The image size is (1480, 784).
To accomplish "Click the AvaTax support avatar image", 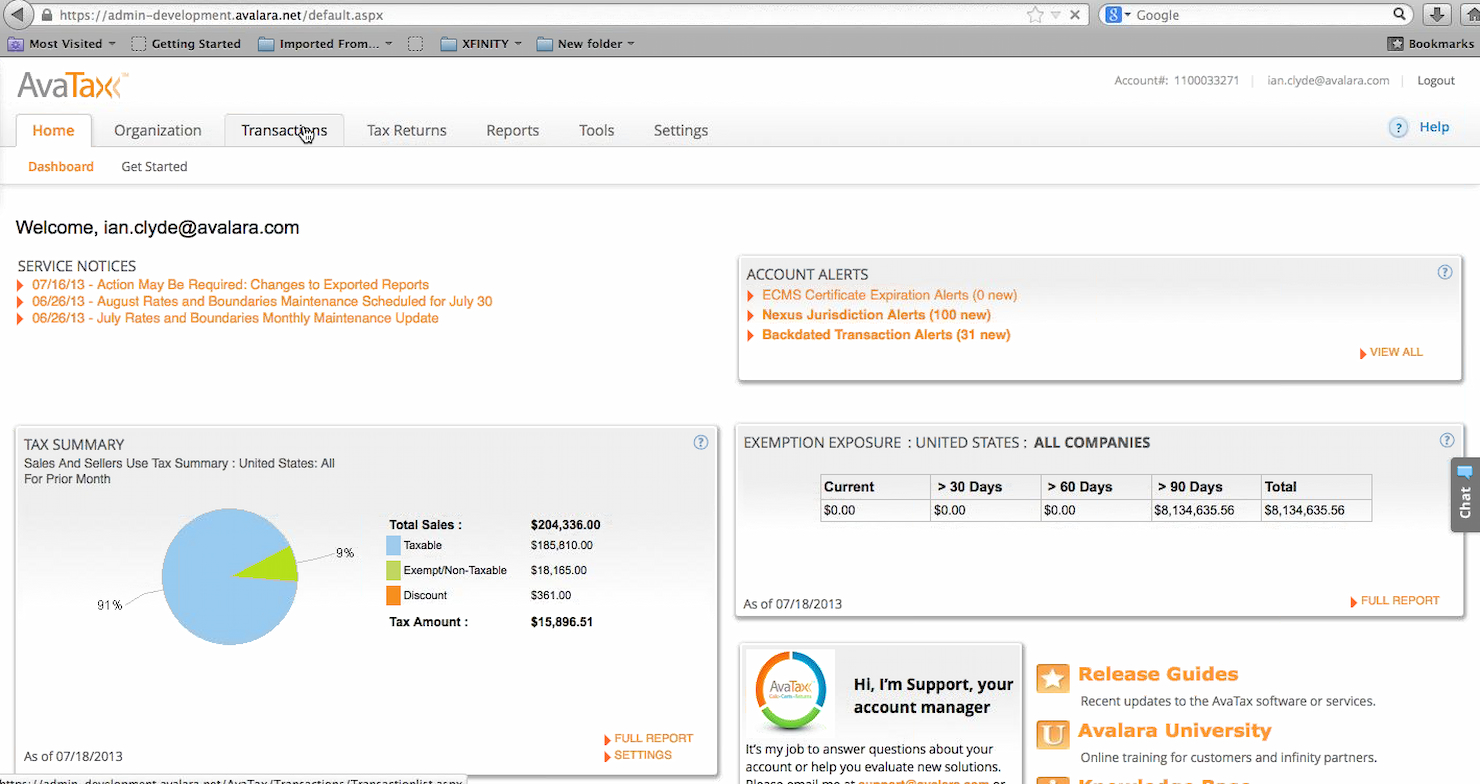I will coord(791,693).
